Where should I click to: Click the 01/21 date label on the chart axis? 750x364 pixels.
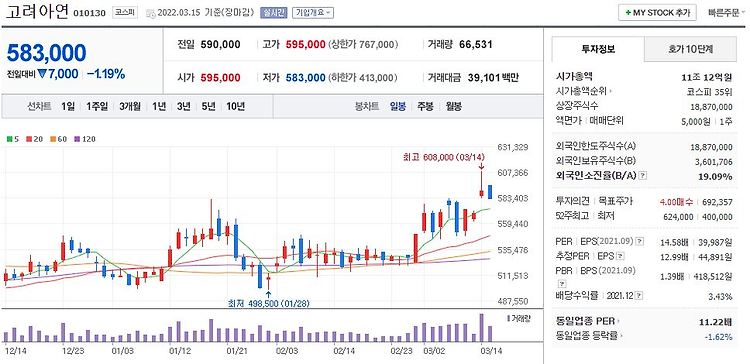point(237,351)
